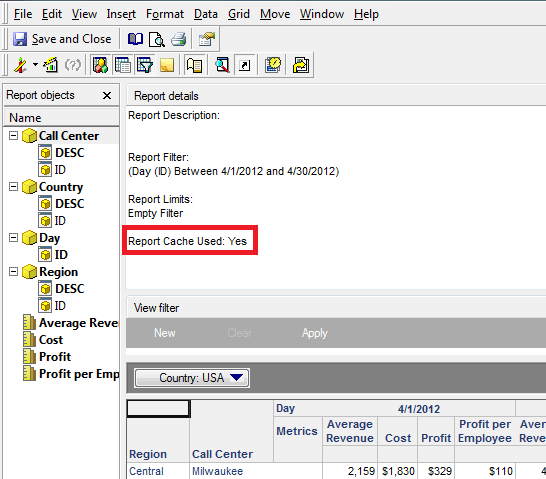Click the run report icon with the lightning bolt
The height and width of the screenshot is (479, 546).
coord(21,65)
